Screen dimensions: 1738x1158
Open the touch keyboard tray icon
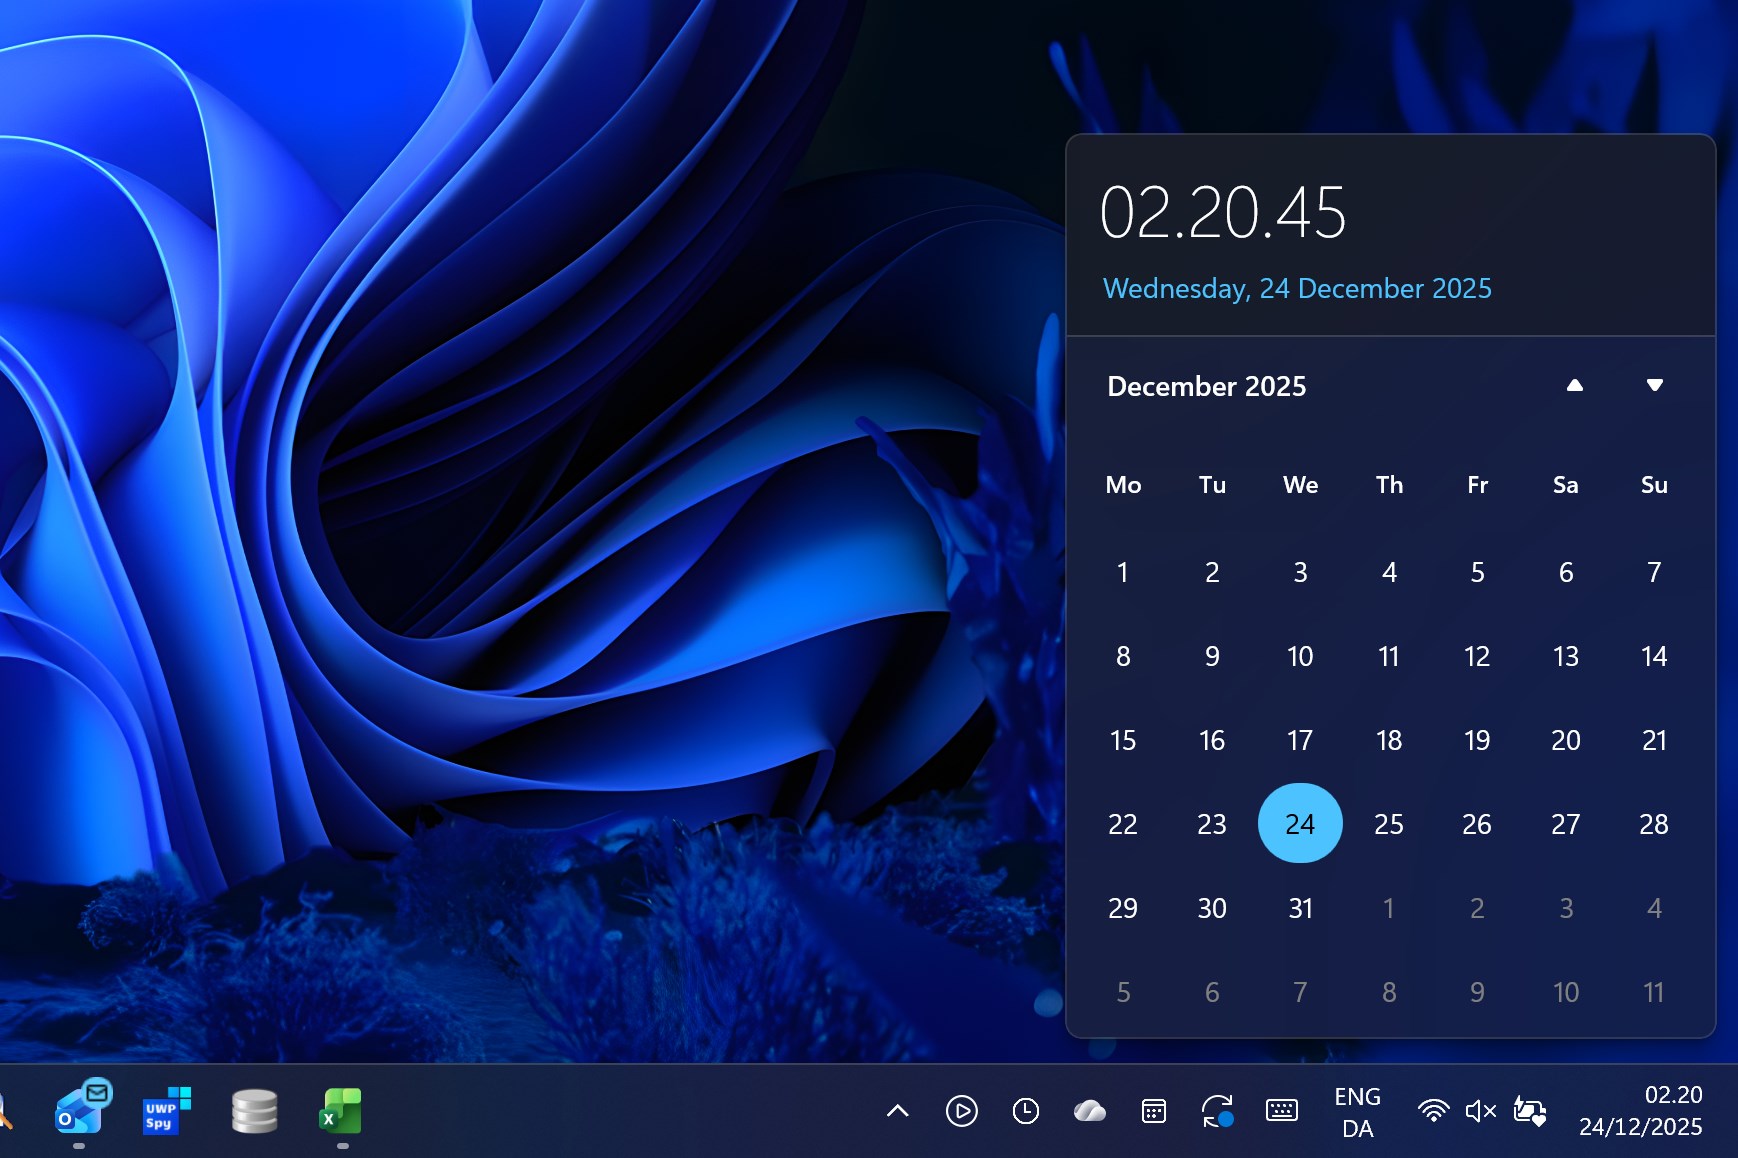pyautogui.click(x=1281, y=1110)
